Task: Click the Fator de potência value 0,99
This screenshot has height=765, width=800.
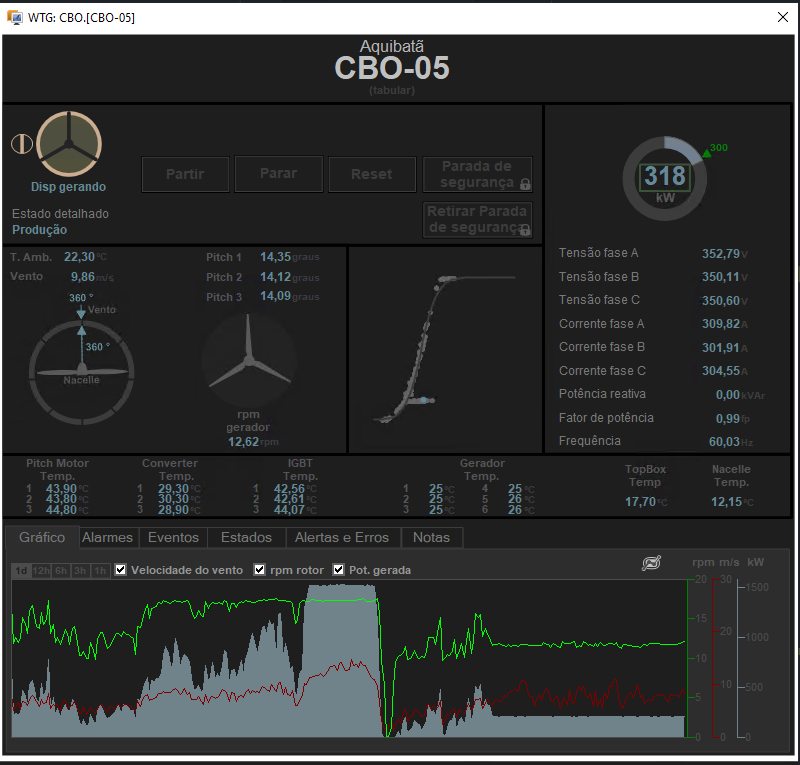Action: tap(728, 418)
